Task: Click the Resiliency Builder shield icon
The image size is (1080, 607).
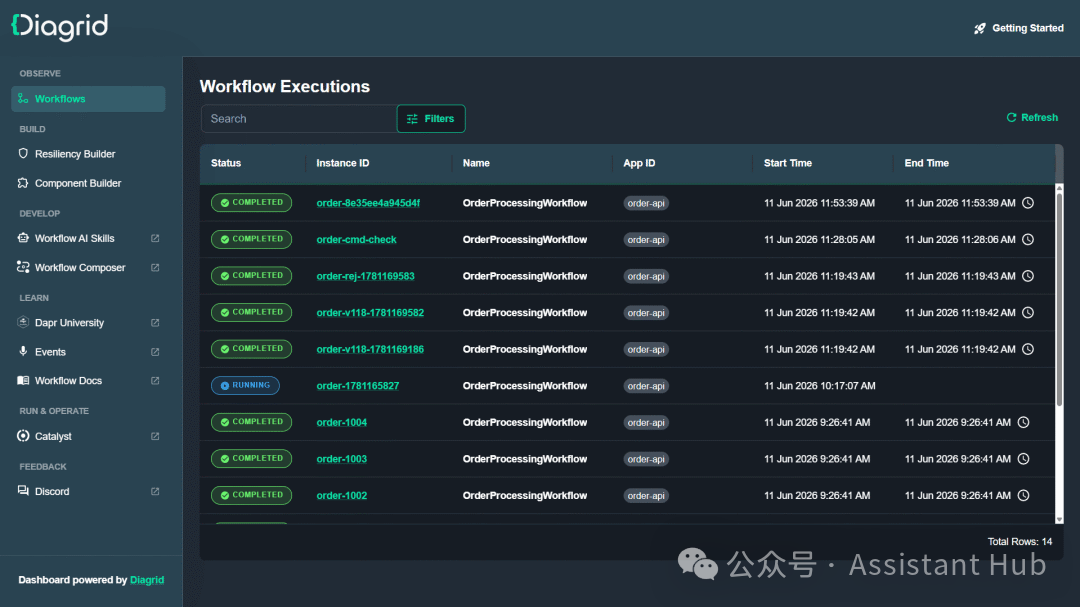Action: (23, 154)
